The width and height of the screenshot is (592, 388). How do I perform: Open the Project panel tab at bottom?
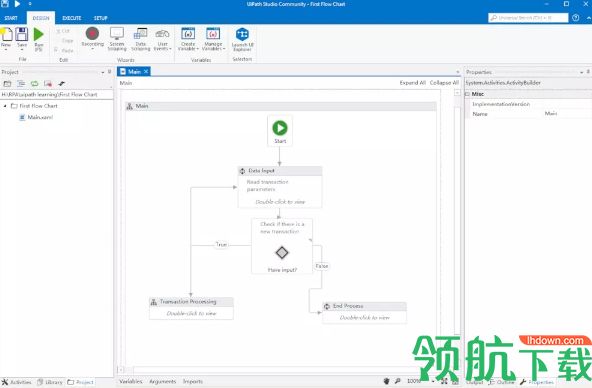(80, 382)
